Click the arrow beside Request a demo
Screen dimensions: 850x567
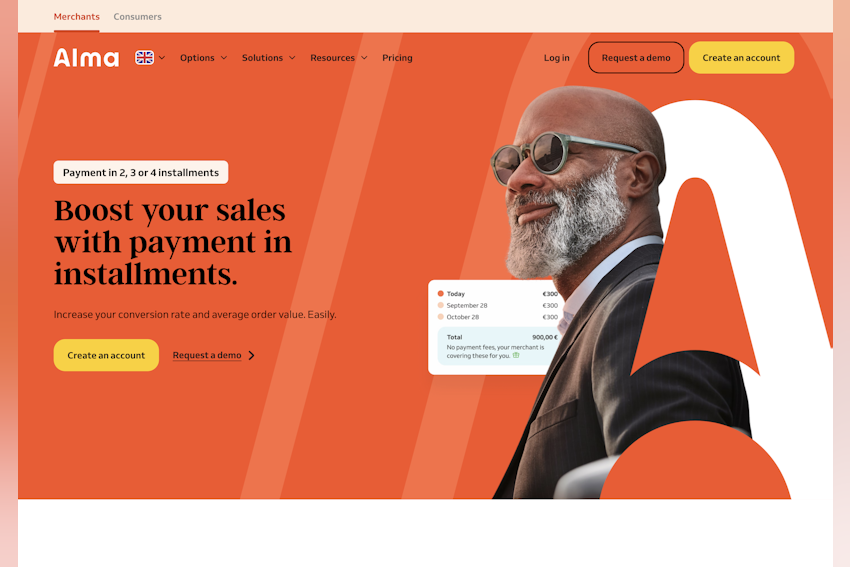point(252,355)
